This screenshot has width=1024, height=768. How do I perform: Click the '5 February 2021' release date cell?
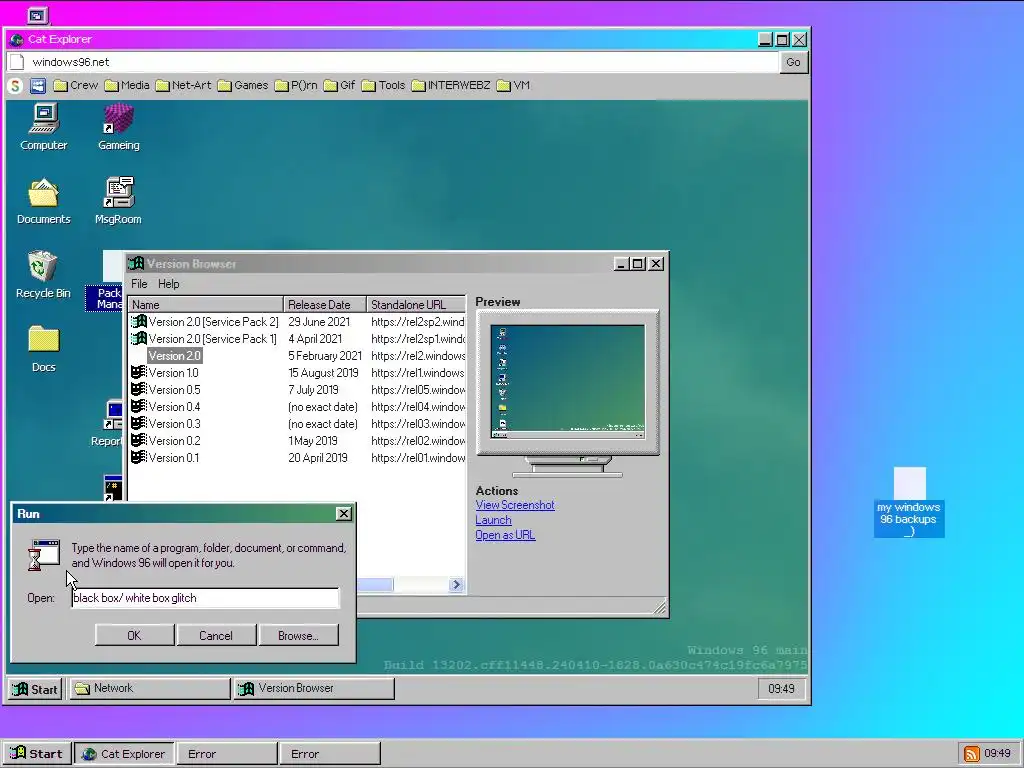pos(325,356)
